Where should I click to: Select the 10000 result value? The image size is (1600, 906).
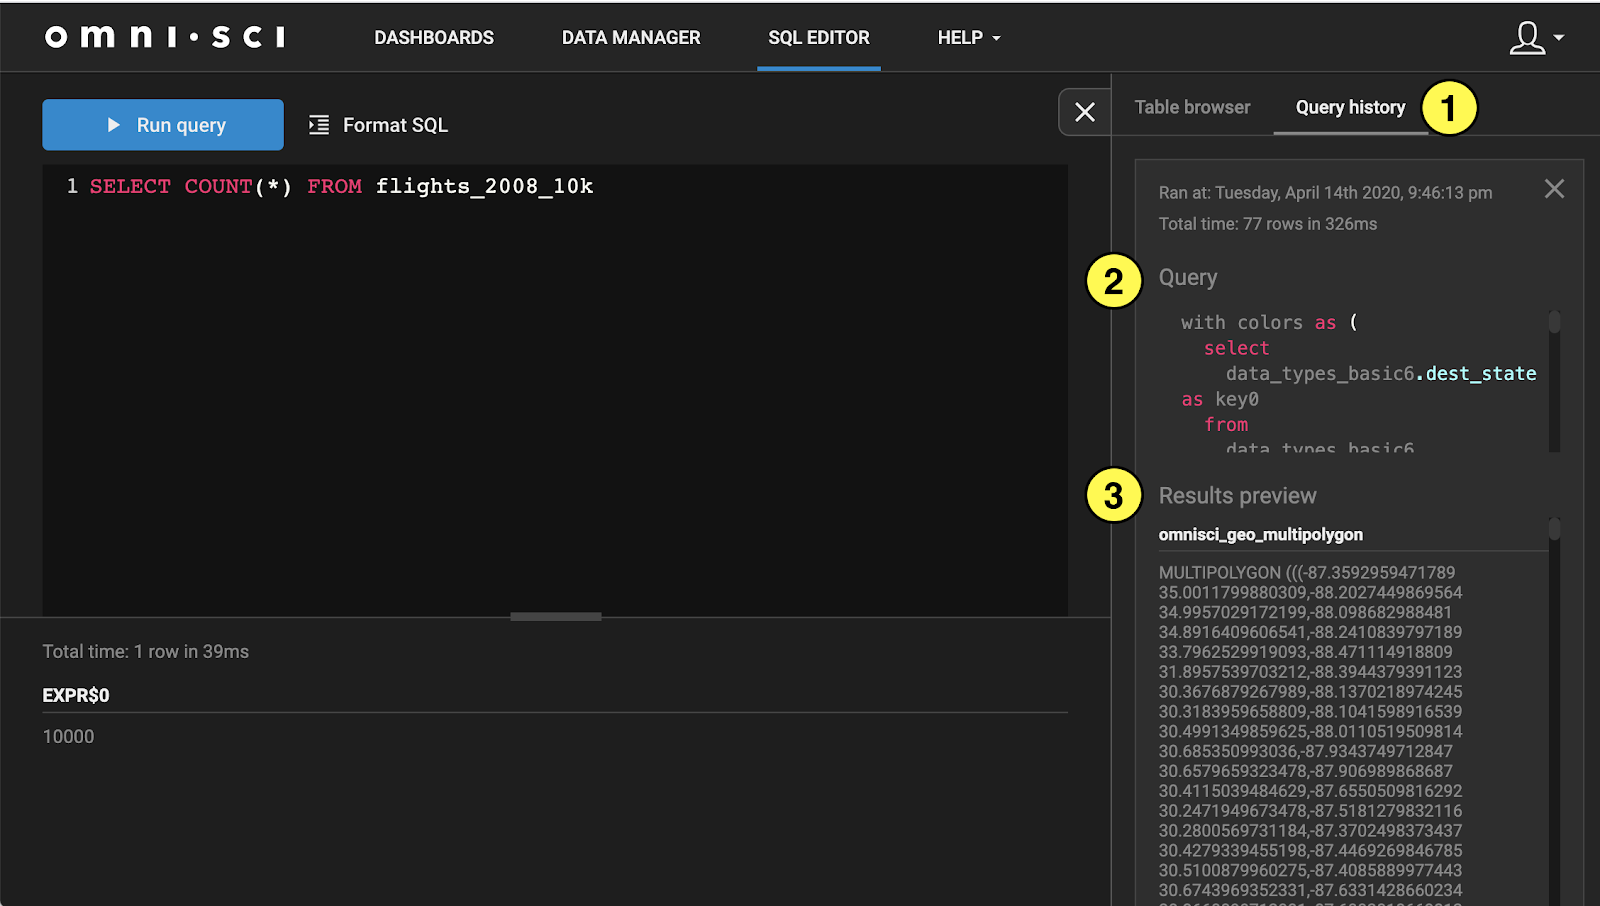[68, 736]
